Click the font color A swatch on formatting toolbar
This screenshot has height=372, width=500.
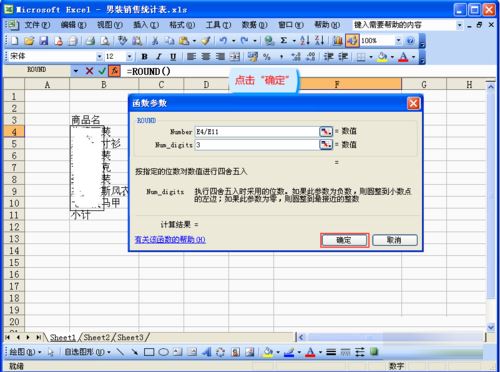pyautogui.click(x=403, y=57)
